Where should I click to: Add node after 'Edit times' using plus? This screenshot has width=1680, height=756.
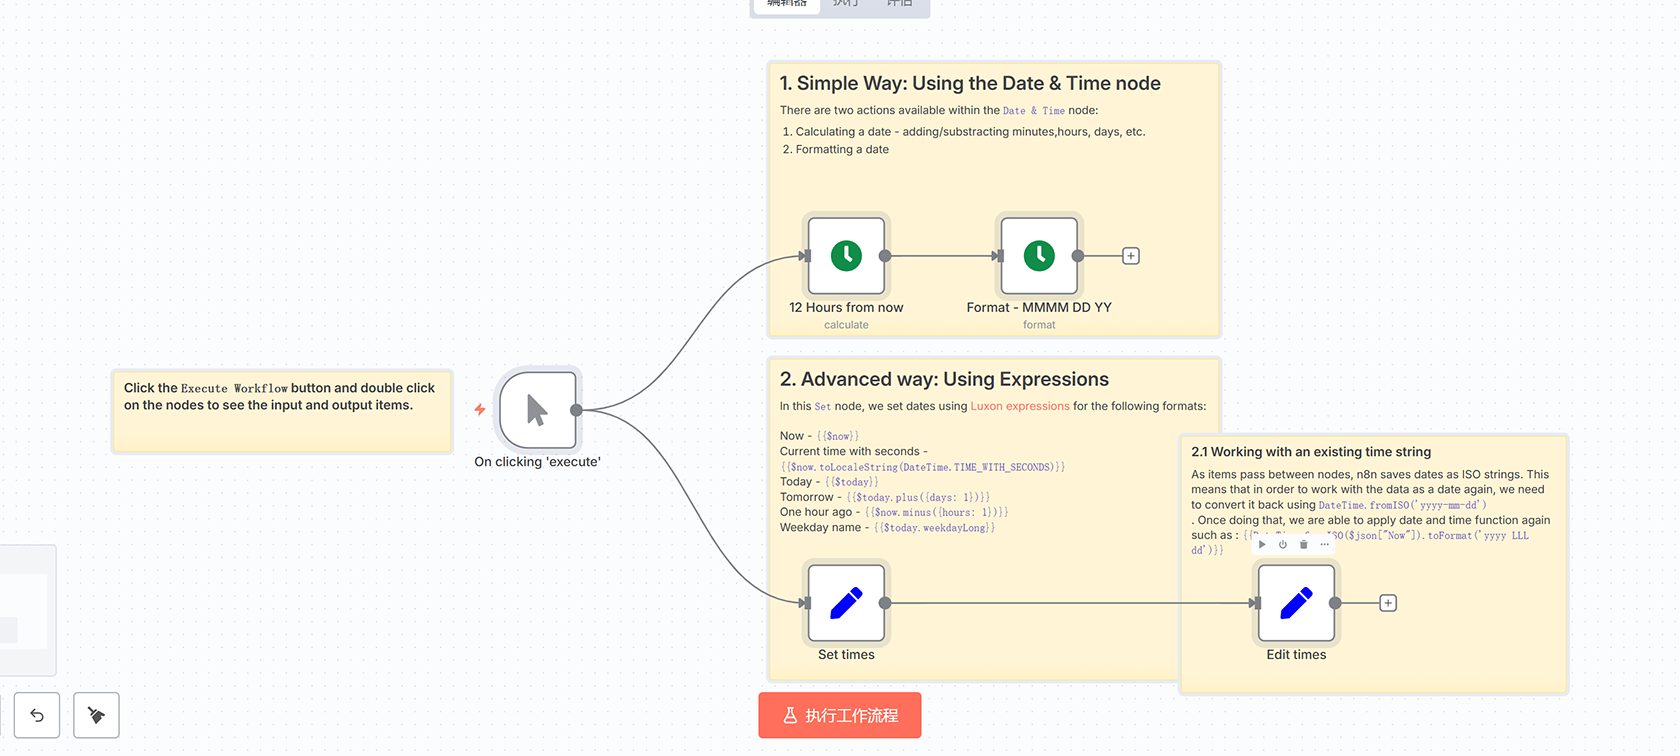click(x=1388, y=603)
